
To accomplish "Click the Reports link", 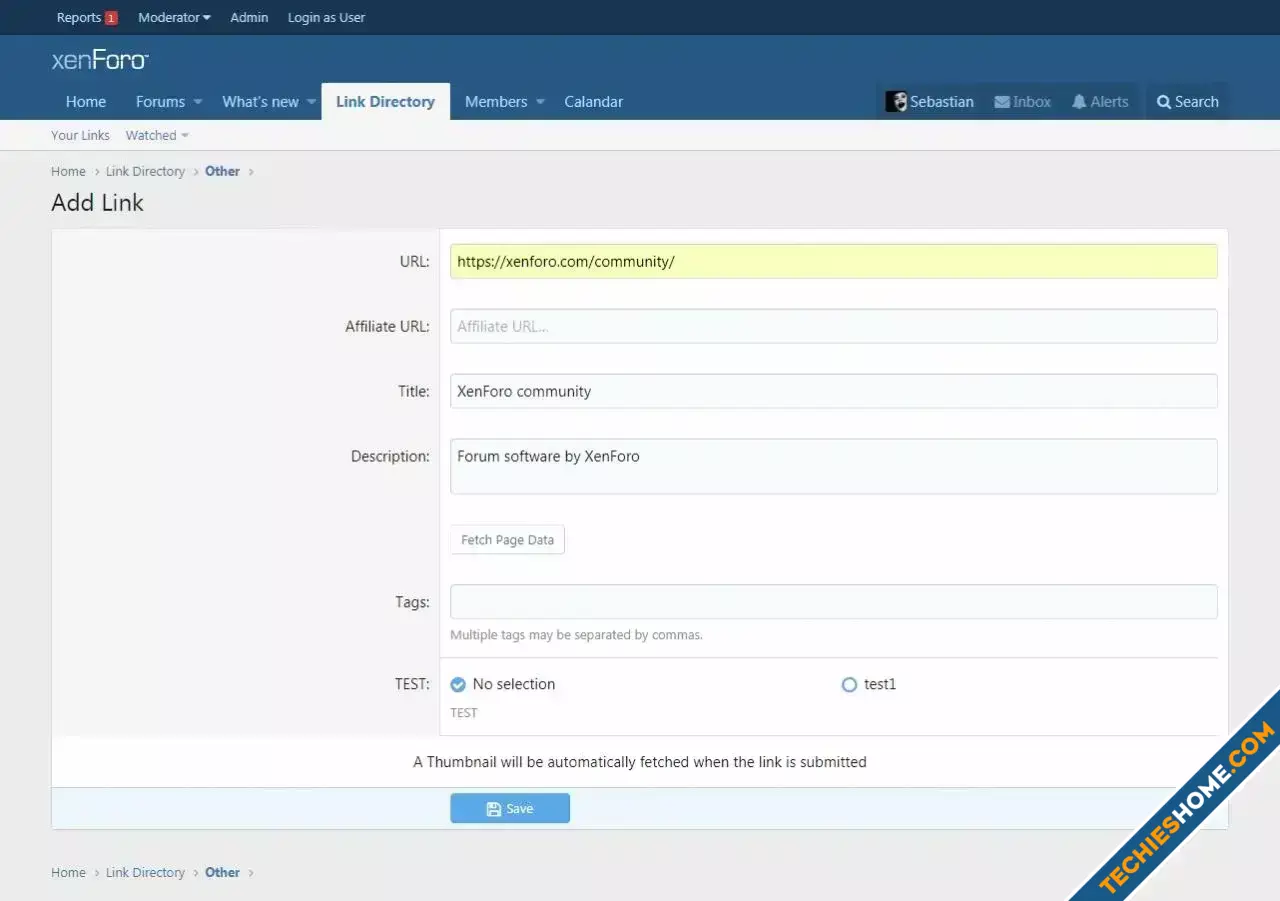I will (79, 18).
